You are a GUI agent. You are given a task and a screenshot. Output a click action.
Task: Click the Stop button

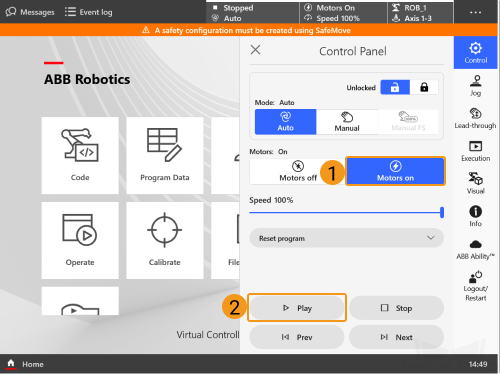point(396,308)
